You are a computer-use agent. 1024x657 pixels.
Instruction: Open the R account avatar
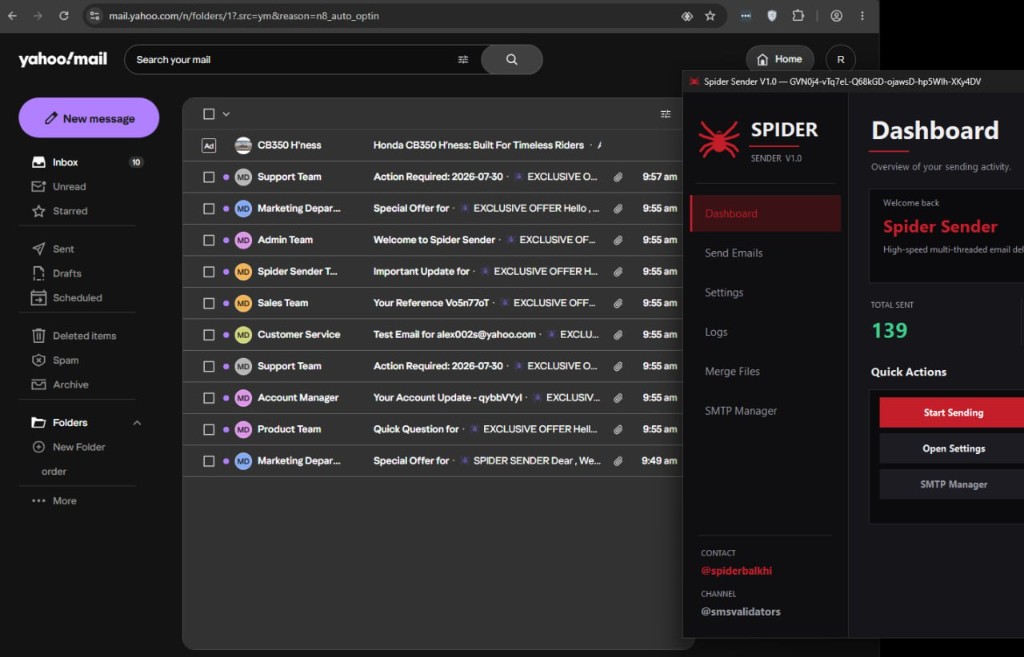(840, 59)
